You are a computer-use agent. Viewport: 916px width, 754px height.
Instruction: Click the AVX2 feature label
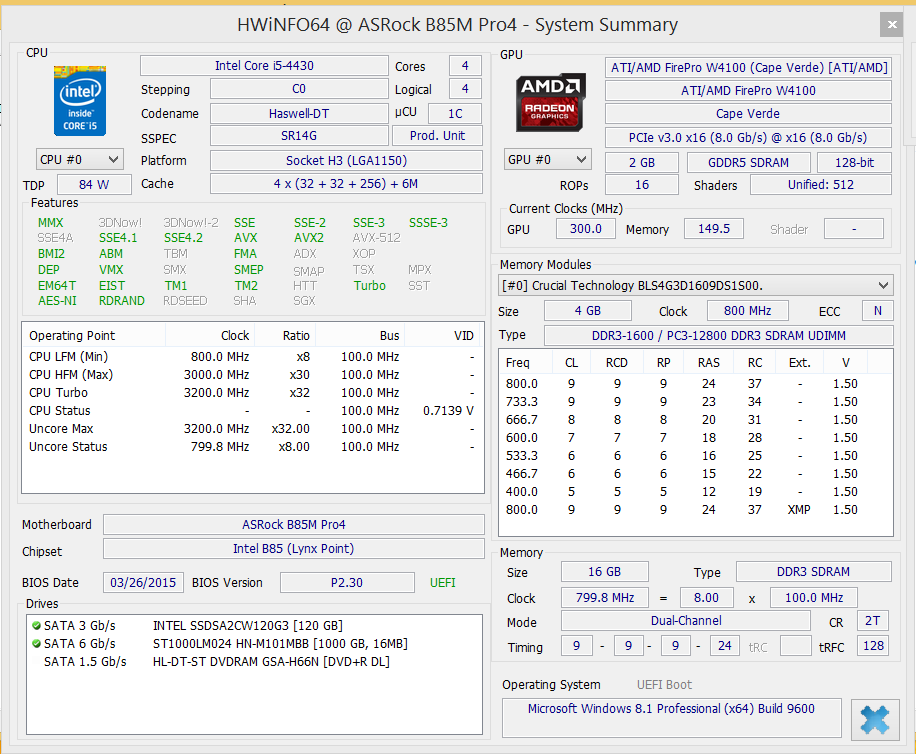pos(309,238)
